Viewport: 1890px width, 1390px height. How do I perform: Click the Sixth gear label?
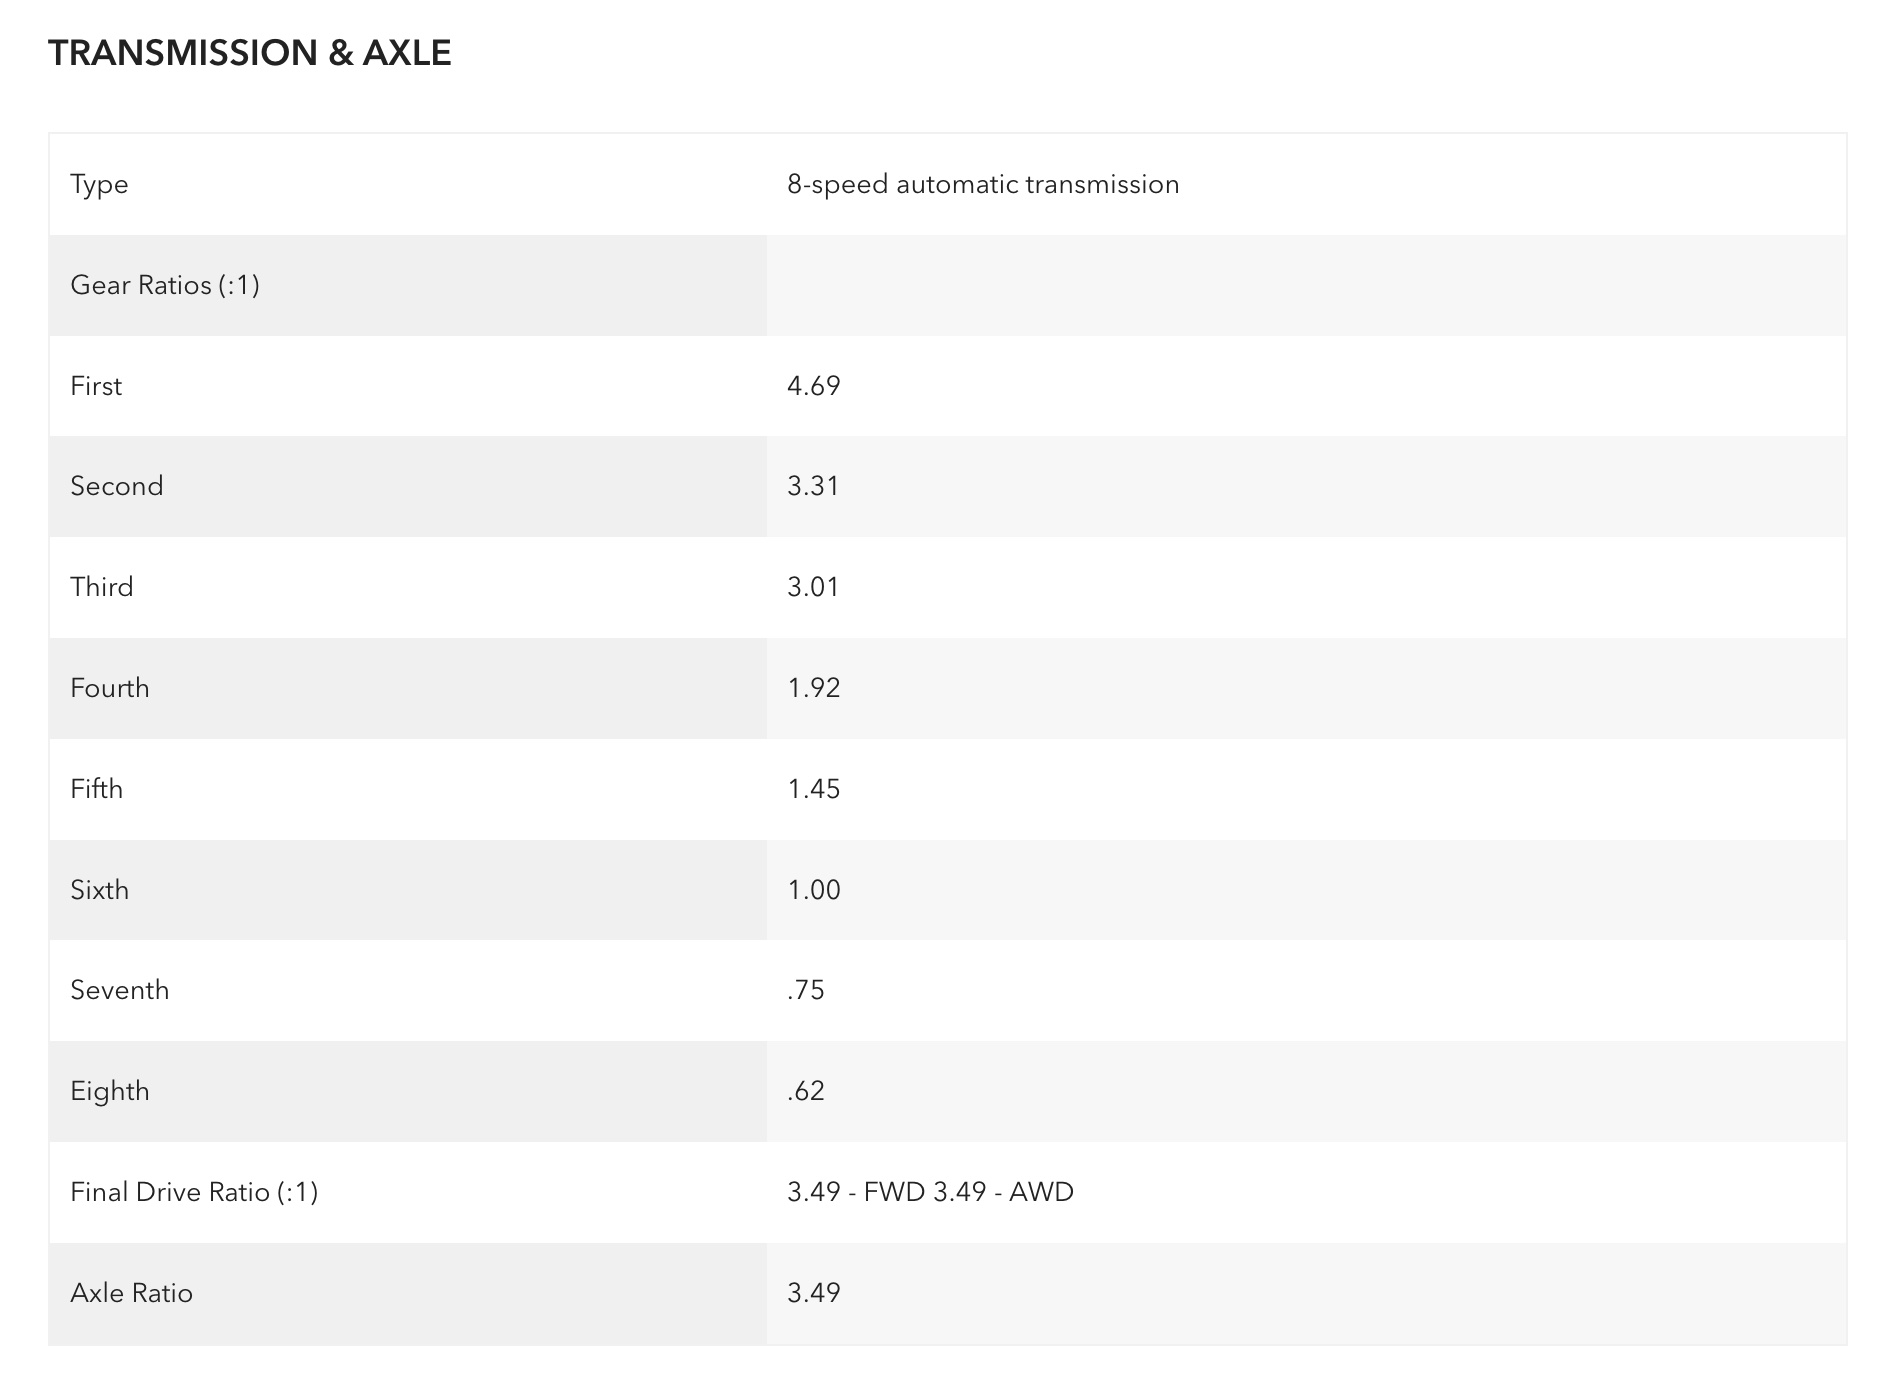[x=100, y=890]
